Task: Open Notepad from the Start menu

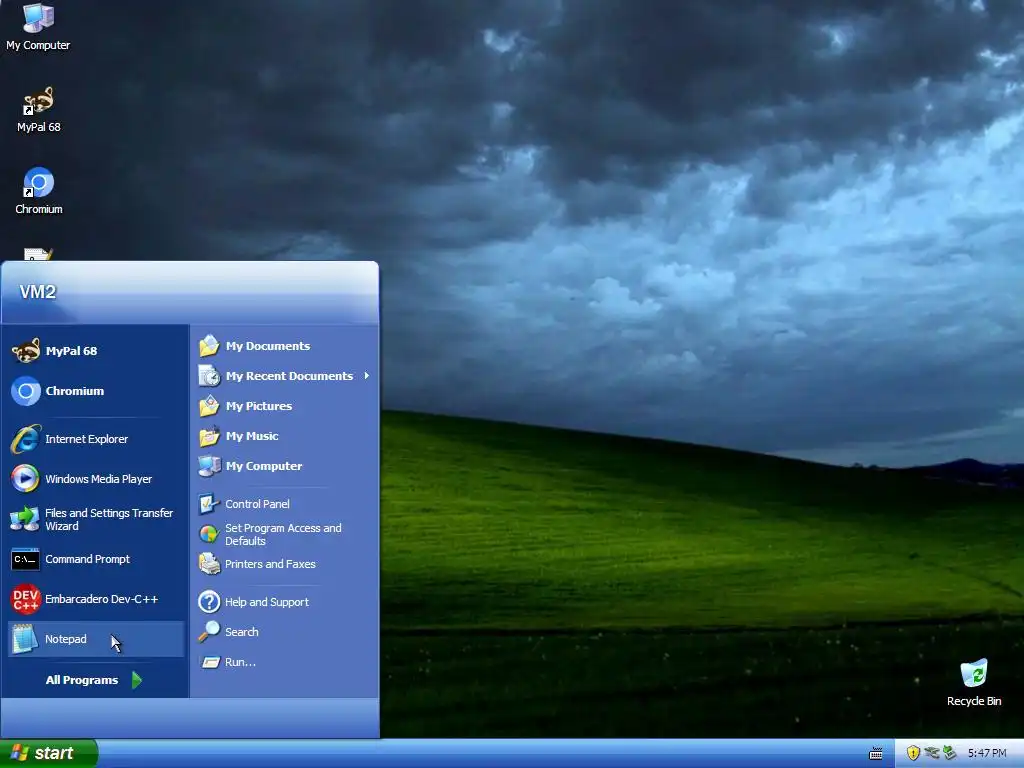Action: pos(95,639)
